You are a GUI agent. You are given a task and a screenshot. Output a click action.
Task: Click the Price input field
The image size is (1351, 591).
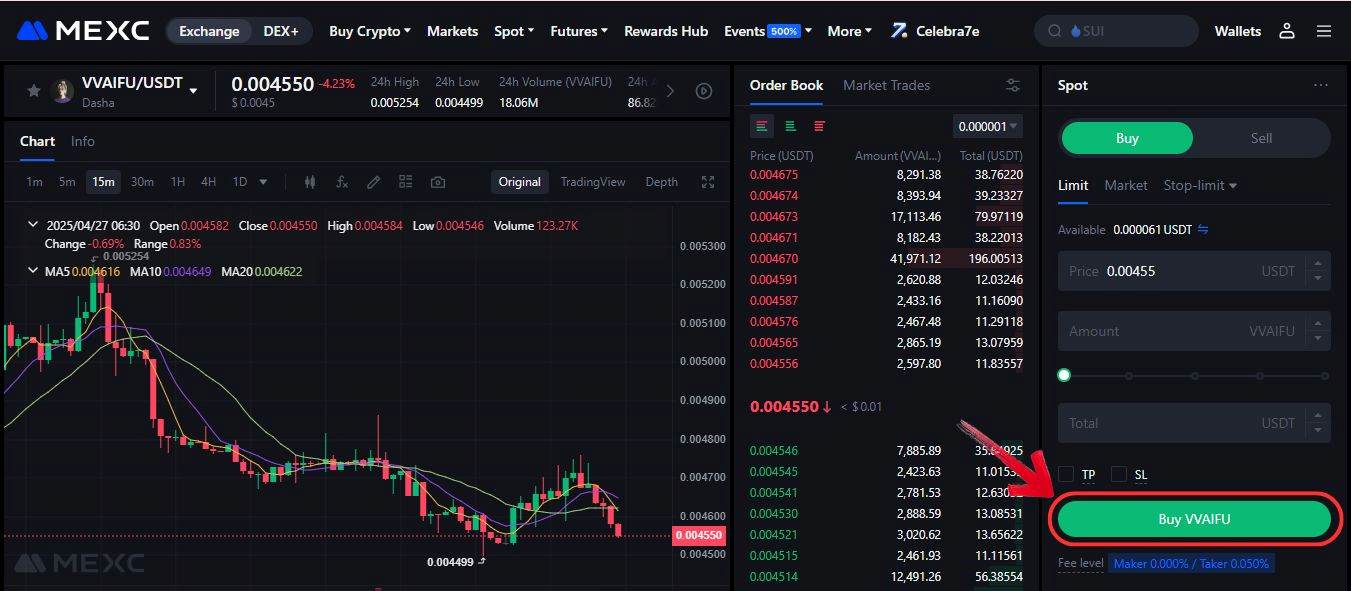pos(1194,271)
